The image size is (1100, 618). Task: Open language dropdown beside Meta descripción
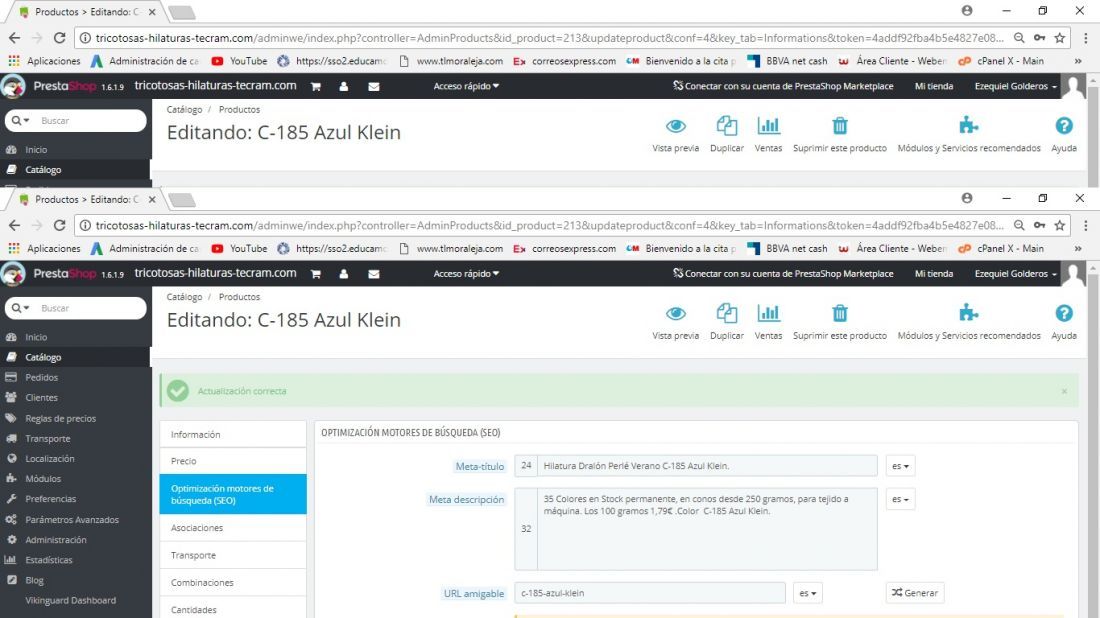pos(900,499)
